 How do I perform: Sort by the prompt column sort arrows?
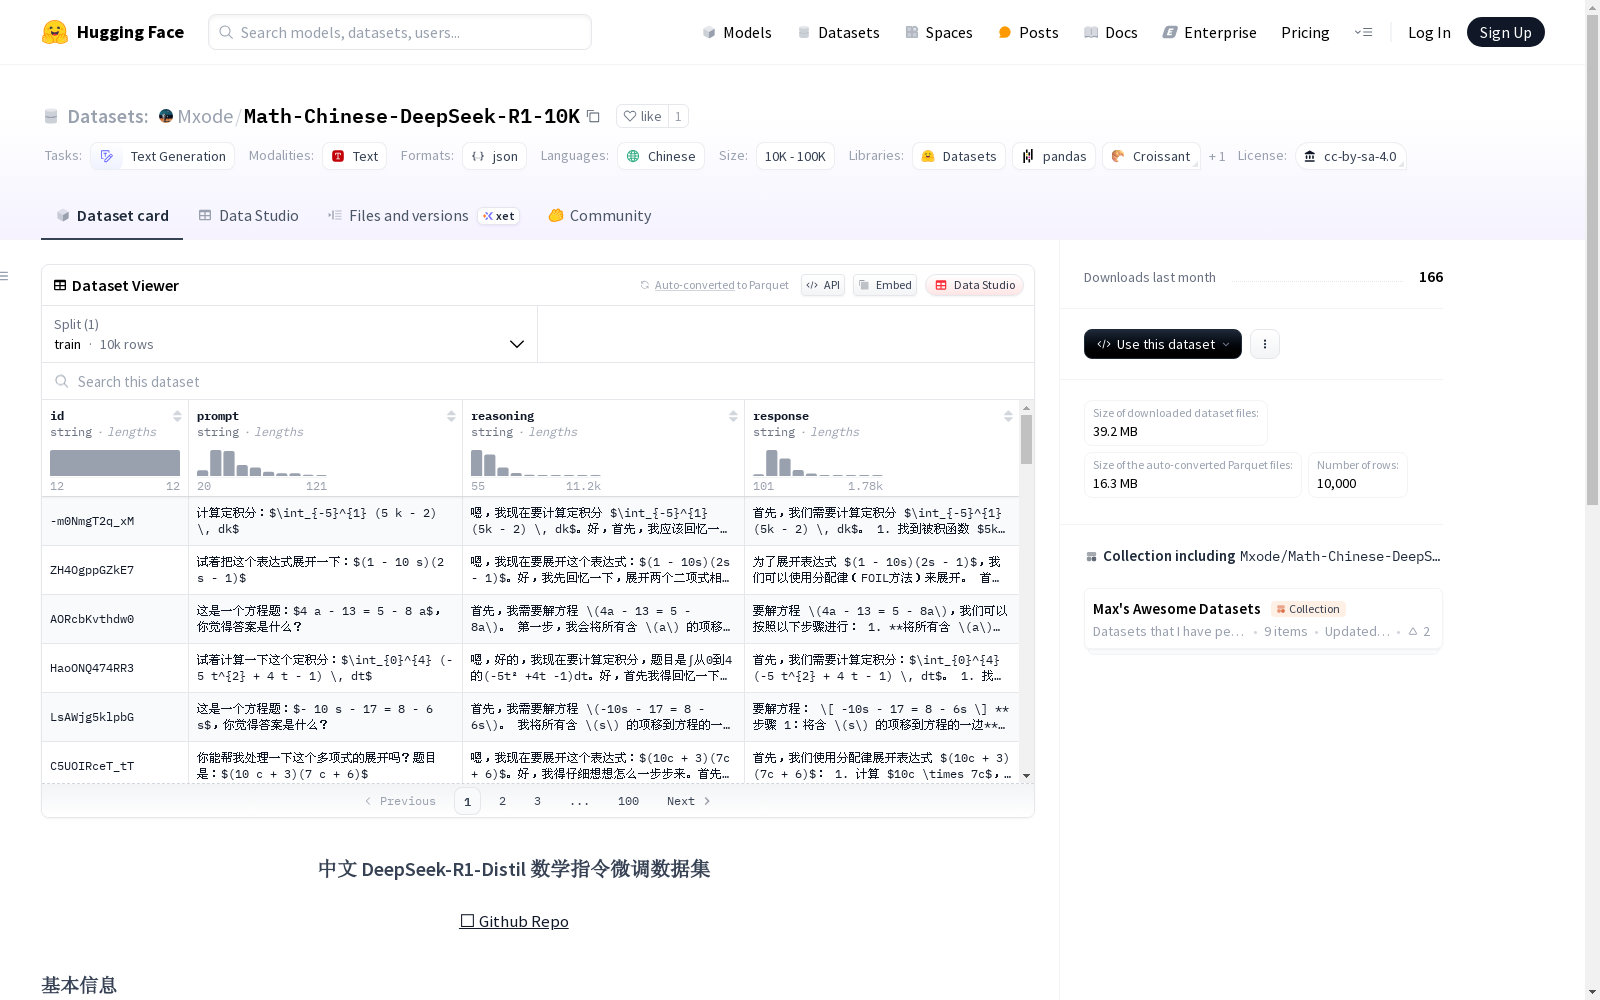coord(451,416)
